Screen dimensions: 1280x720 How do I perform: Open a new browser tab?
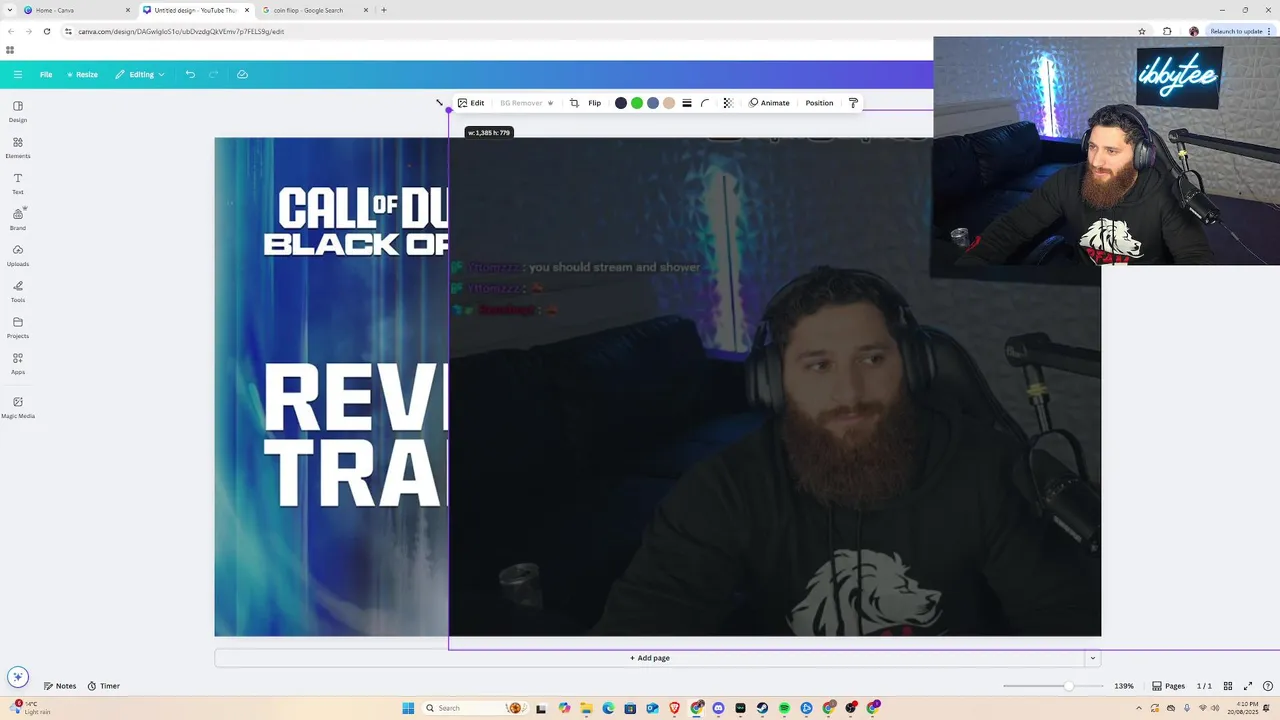pyautogui.click(x=384, y=10)
